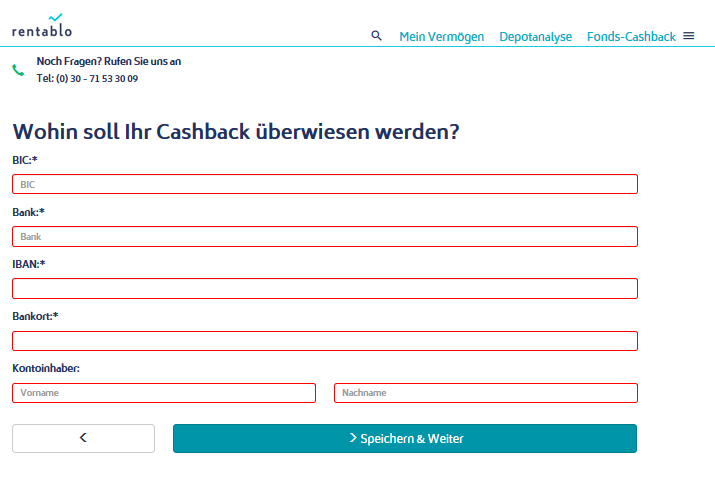Viewport: 715px width, 491px height.
Task: Click the phone number Tel: (0) 30 - 71 53 30 09
Action: [x=87, y=78]
